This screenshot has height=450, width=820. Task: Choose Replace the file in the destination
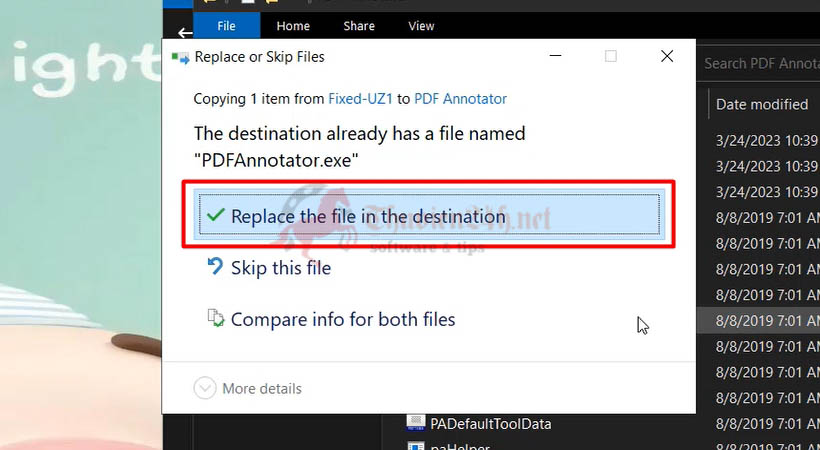click(x=429, y=215)
